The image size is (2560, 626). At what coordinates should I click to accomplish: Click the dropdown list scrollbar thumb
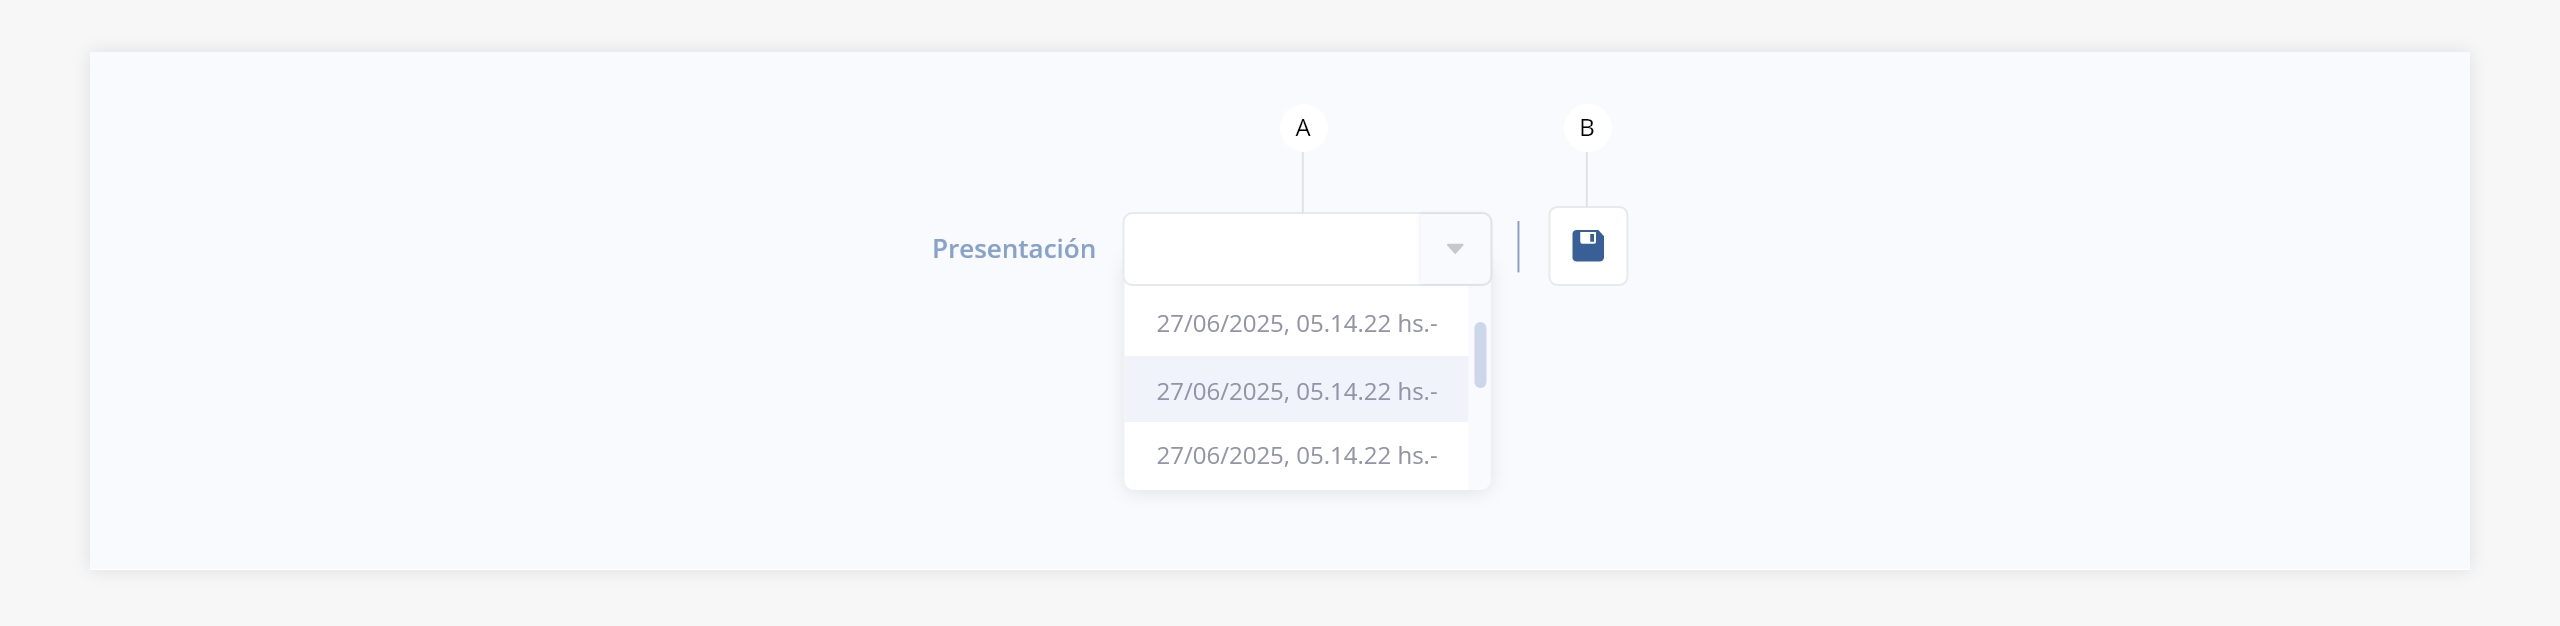tap(1480, 354)
